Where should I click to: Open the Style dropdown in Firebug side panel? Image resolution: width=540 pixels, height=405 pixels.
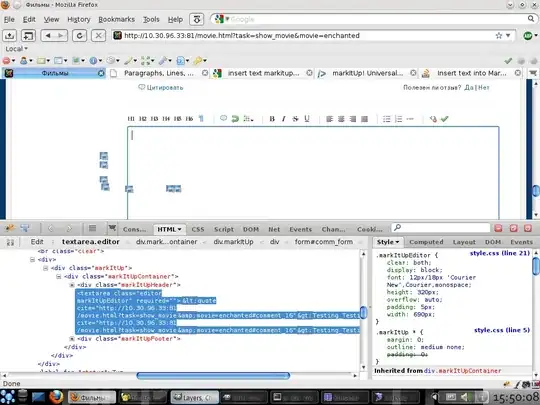pos(388,242)
